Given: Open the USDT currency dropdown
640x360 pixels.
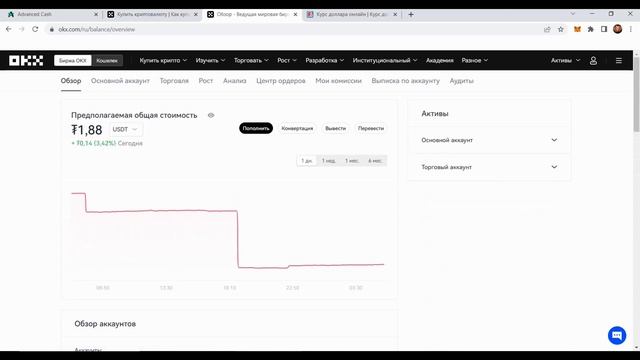Looking at the screenshot, I should [125, 129].
